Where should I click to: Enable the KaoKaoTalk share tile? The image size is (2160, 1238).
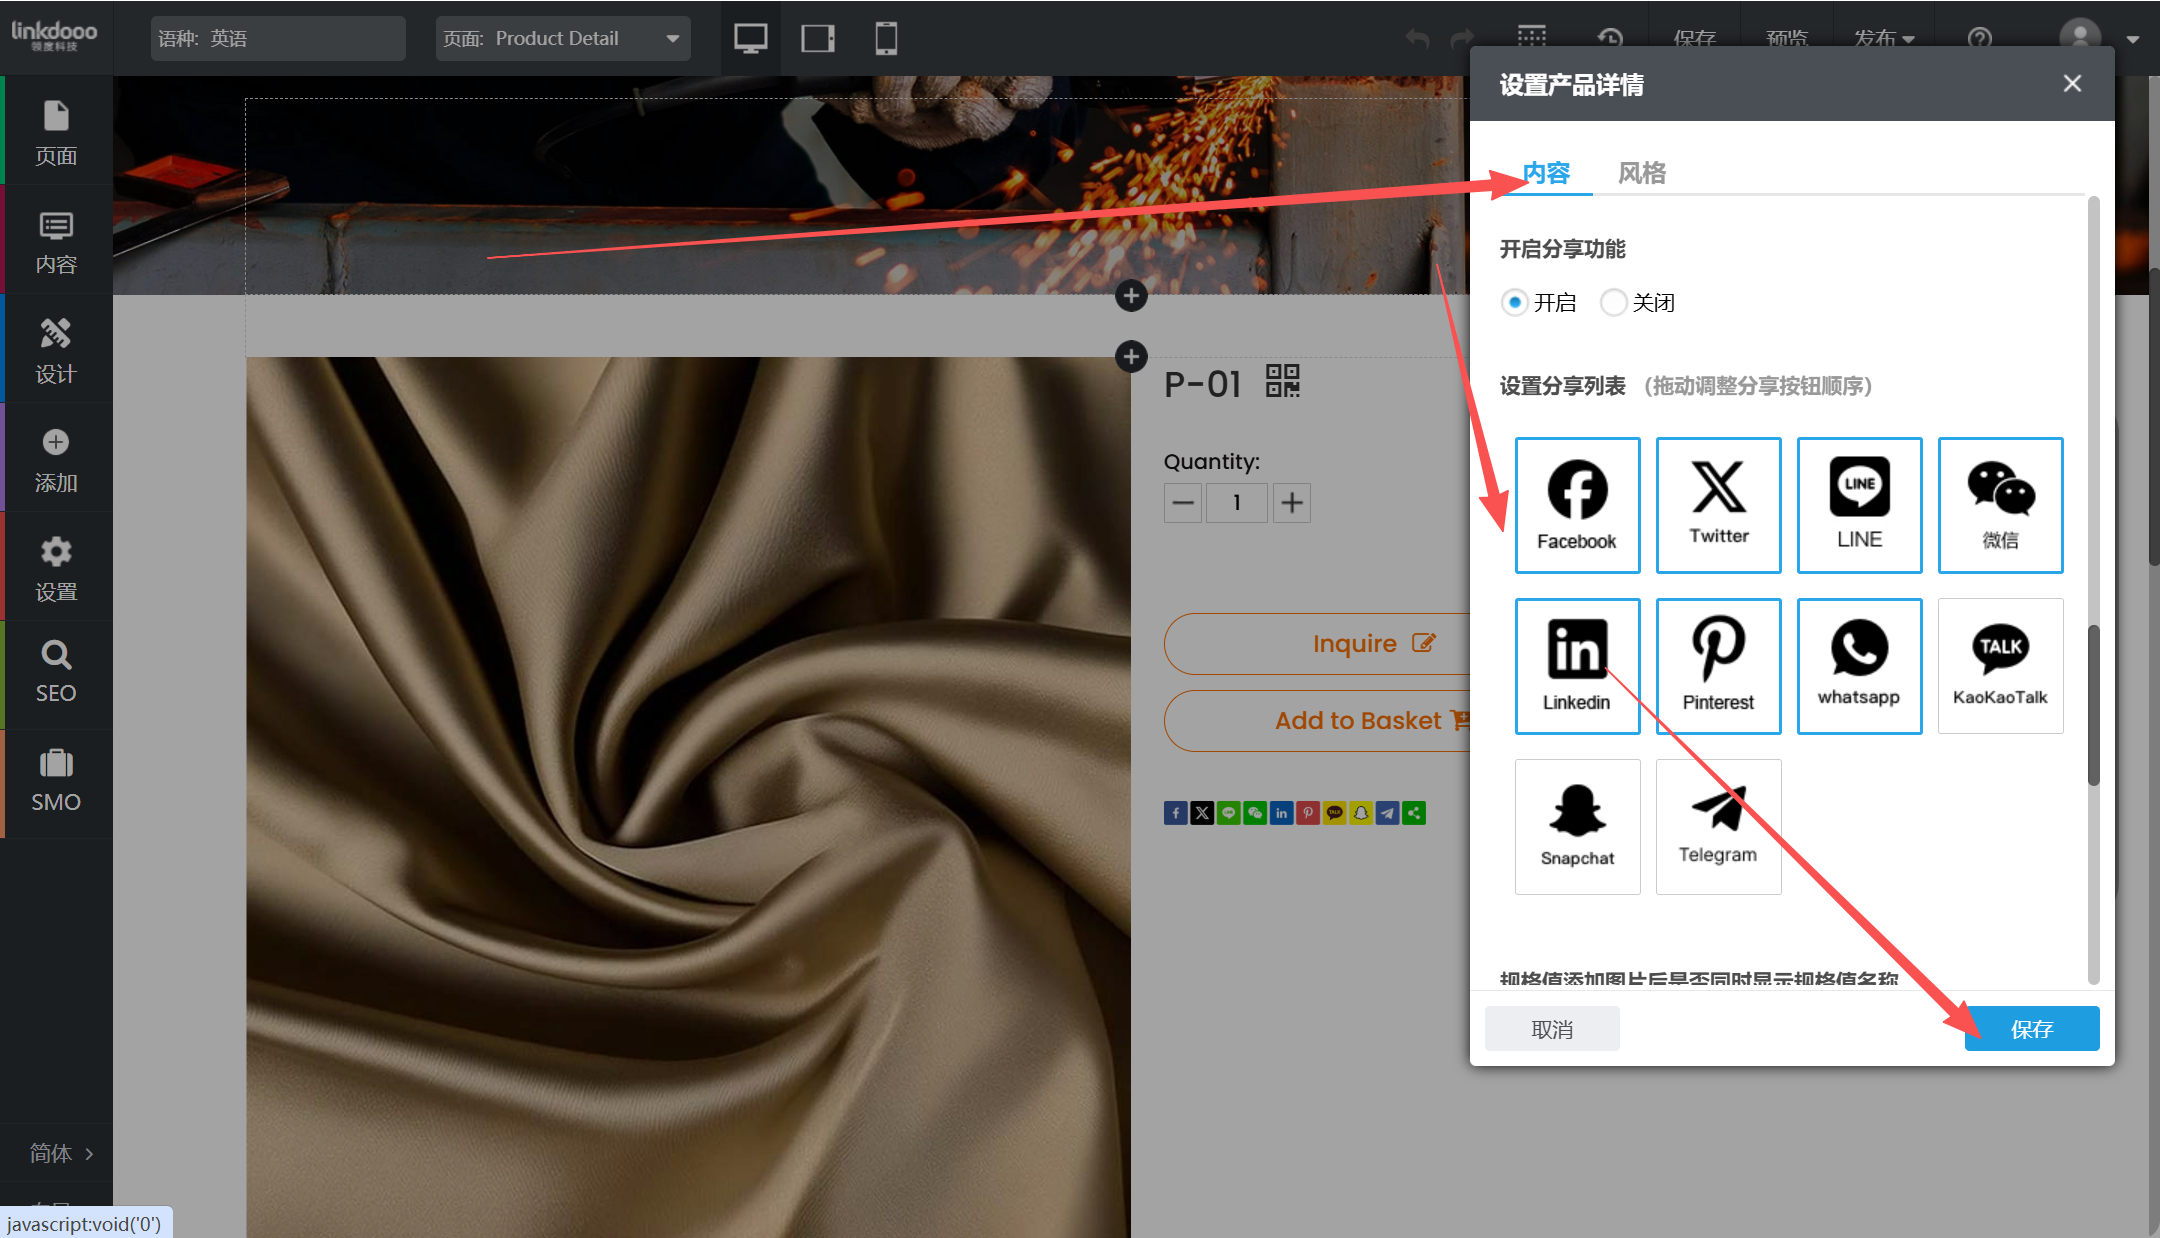point(2000,666)
